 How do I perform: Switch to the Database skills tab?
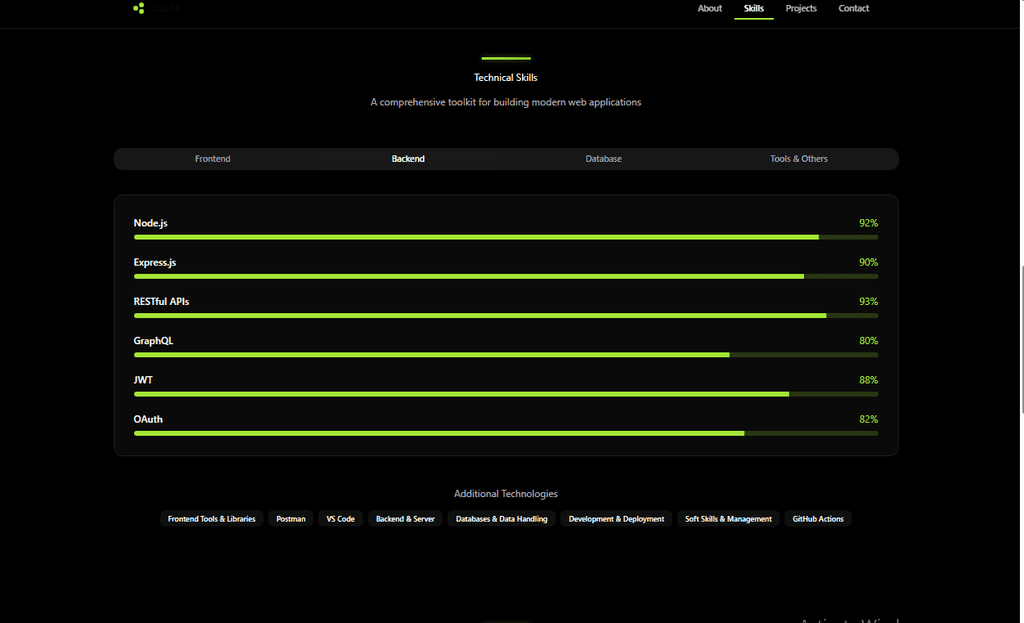[x=603, y=159]
